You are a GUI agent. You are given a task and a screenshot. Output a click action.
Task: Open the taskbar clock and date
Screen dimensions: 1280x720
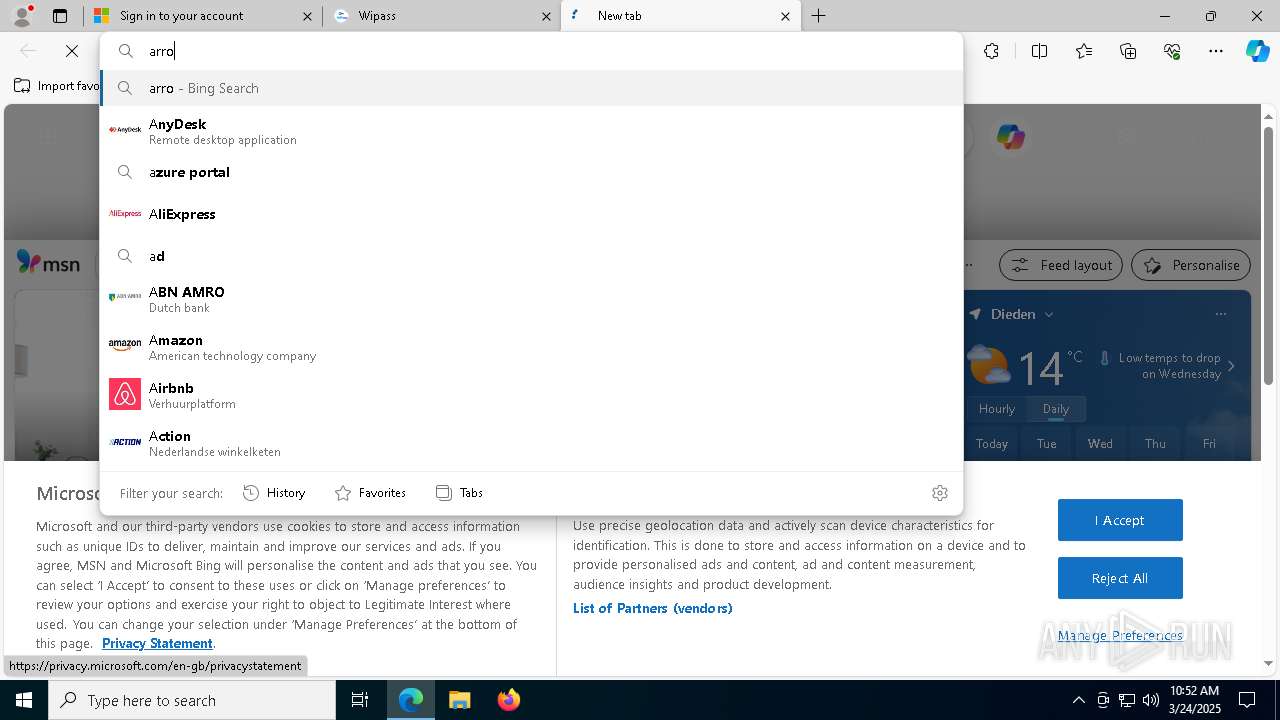coord(1194,700)
